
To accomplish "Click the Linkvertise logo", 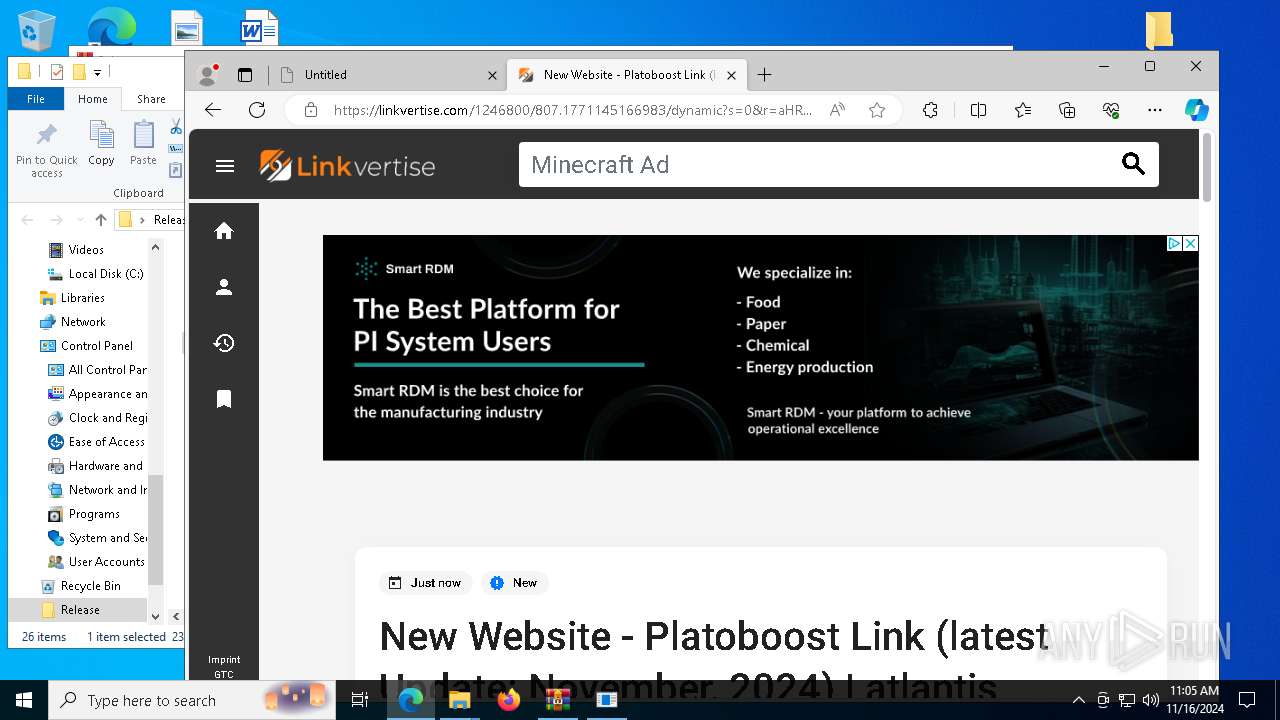I will pyautogui.click(x=347, y=166).
